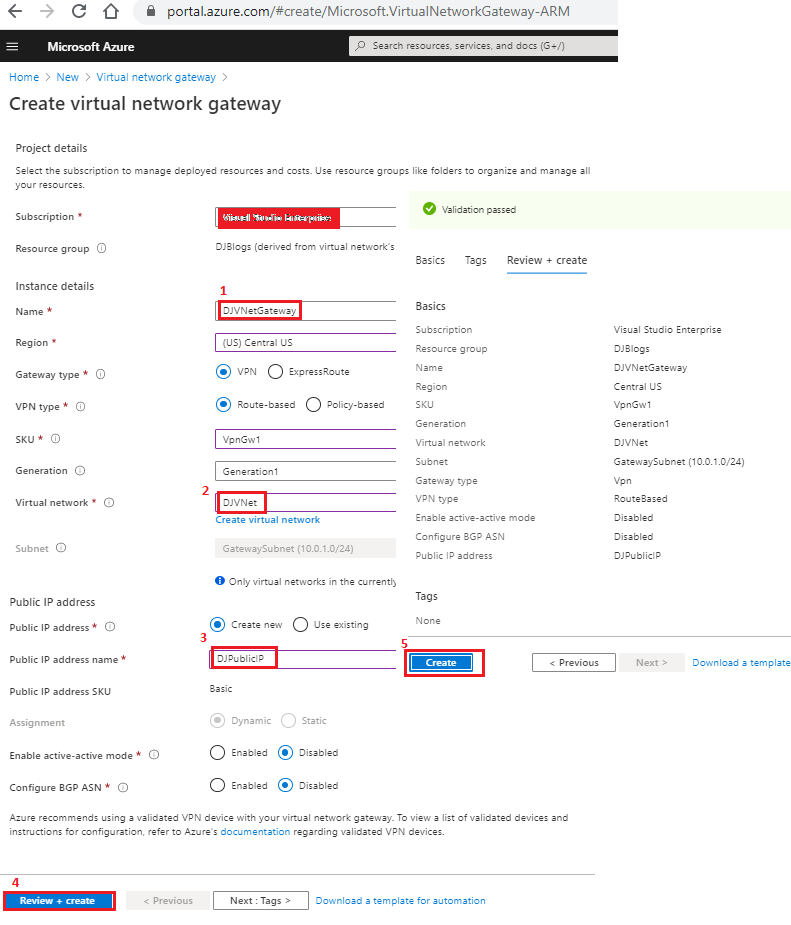Select Use existing public IP address
The image size is (791, 925).
pos(300,624)
